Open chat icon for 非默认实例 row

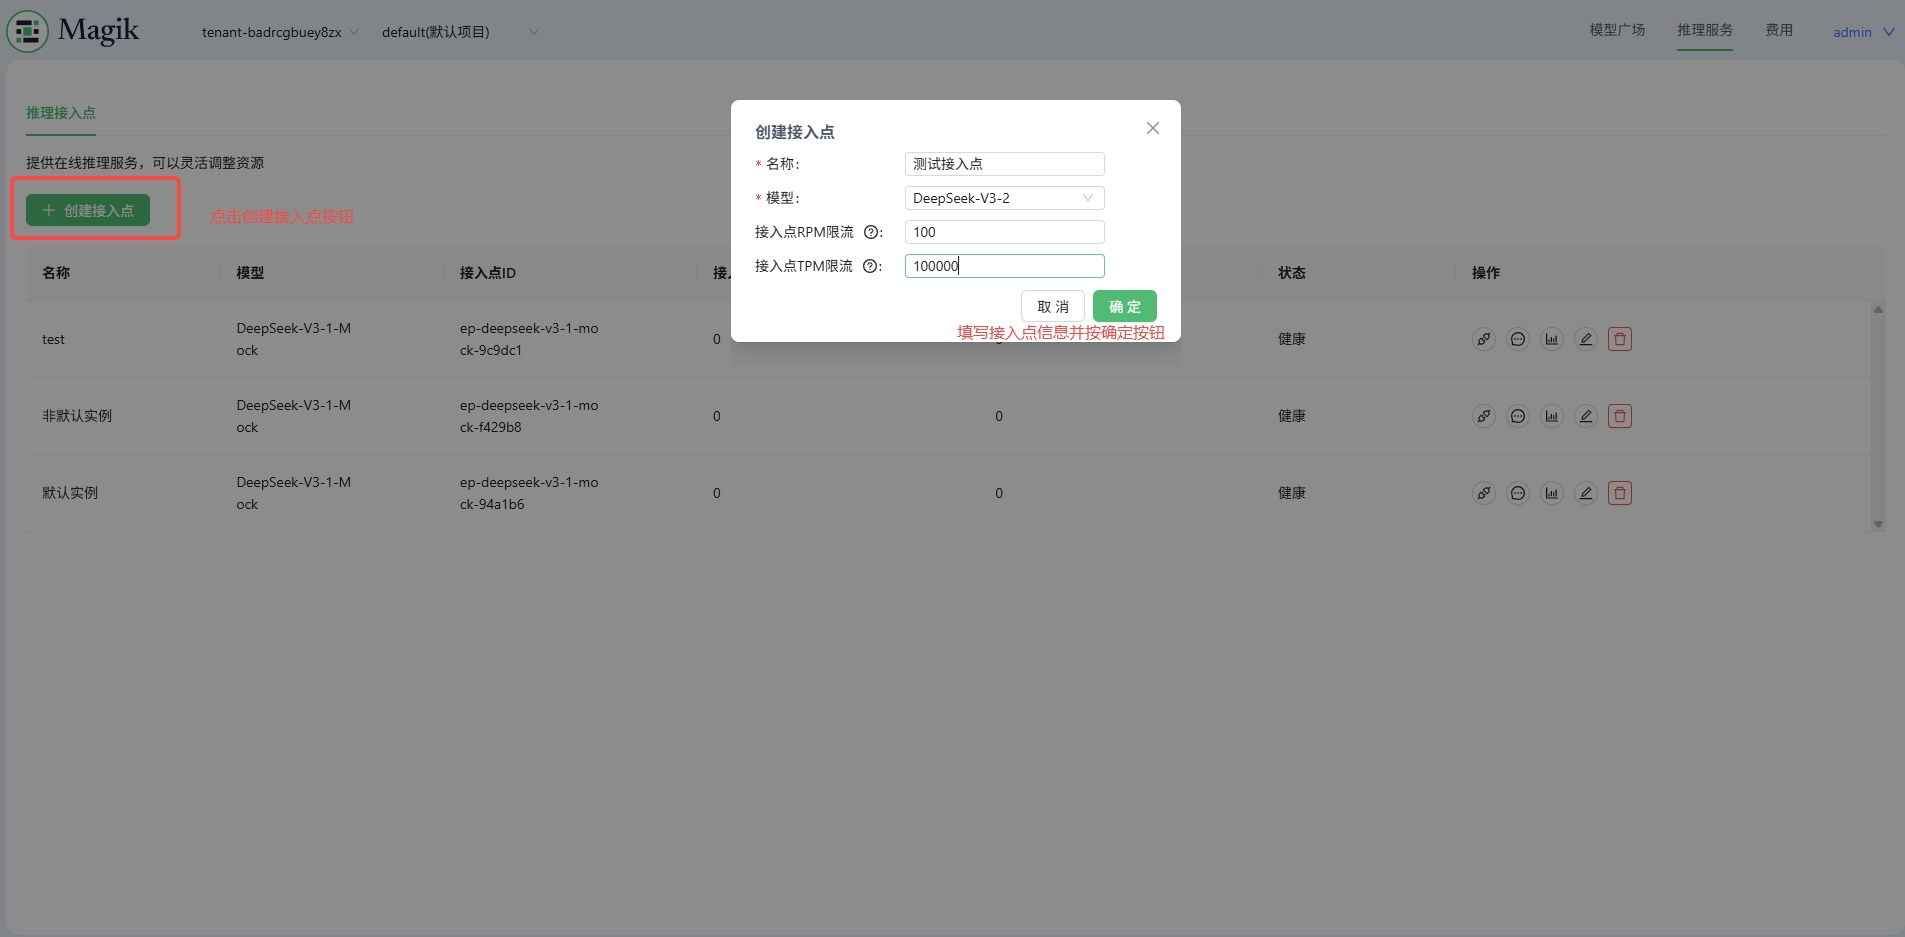1518,416
